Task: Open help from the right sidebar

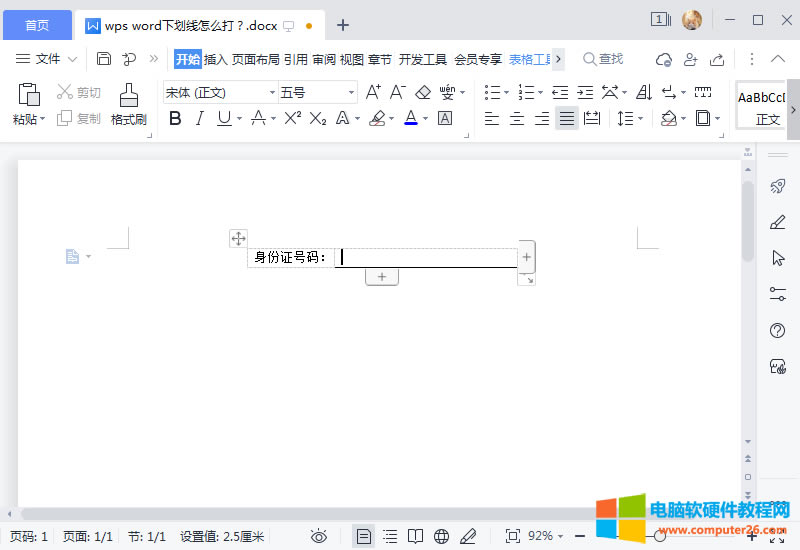Action: click(x=777, y=331)
